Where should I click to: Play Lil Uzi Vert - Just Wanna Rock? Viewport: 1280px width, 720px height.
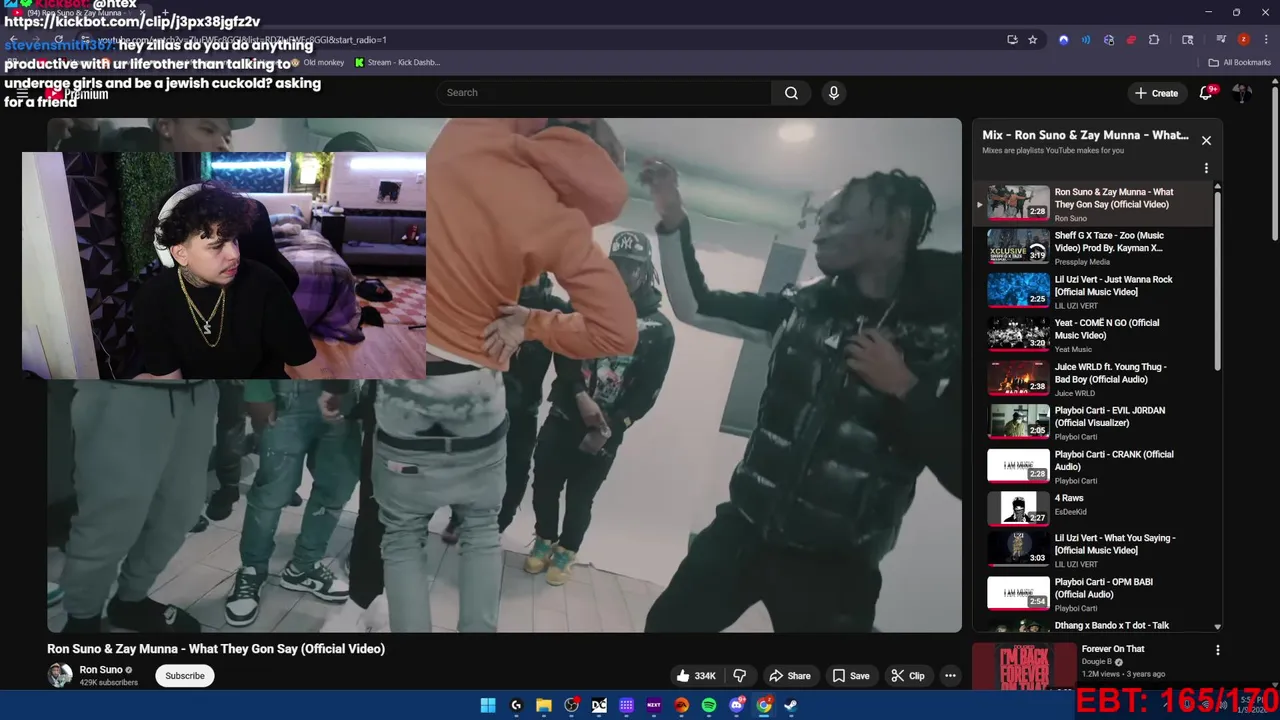(1095, 292)
